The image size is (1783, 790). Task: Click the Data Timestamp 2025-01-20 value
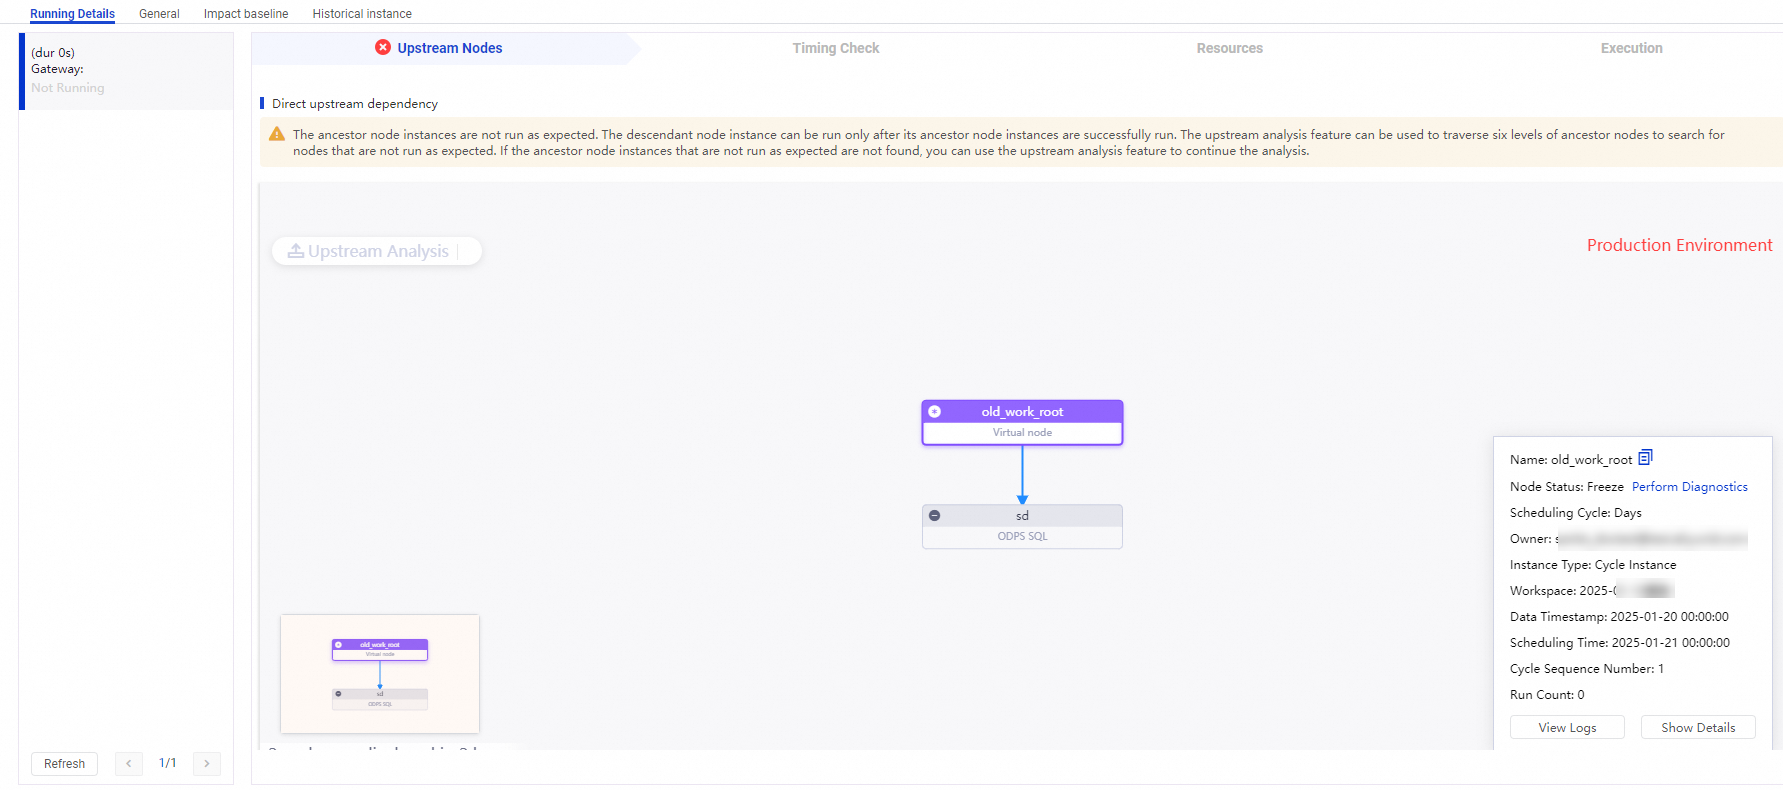(x=1669, y=617)
